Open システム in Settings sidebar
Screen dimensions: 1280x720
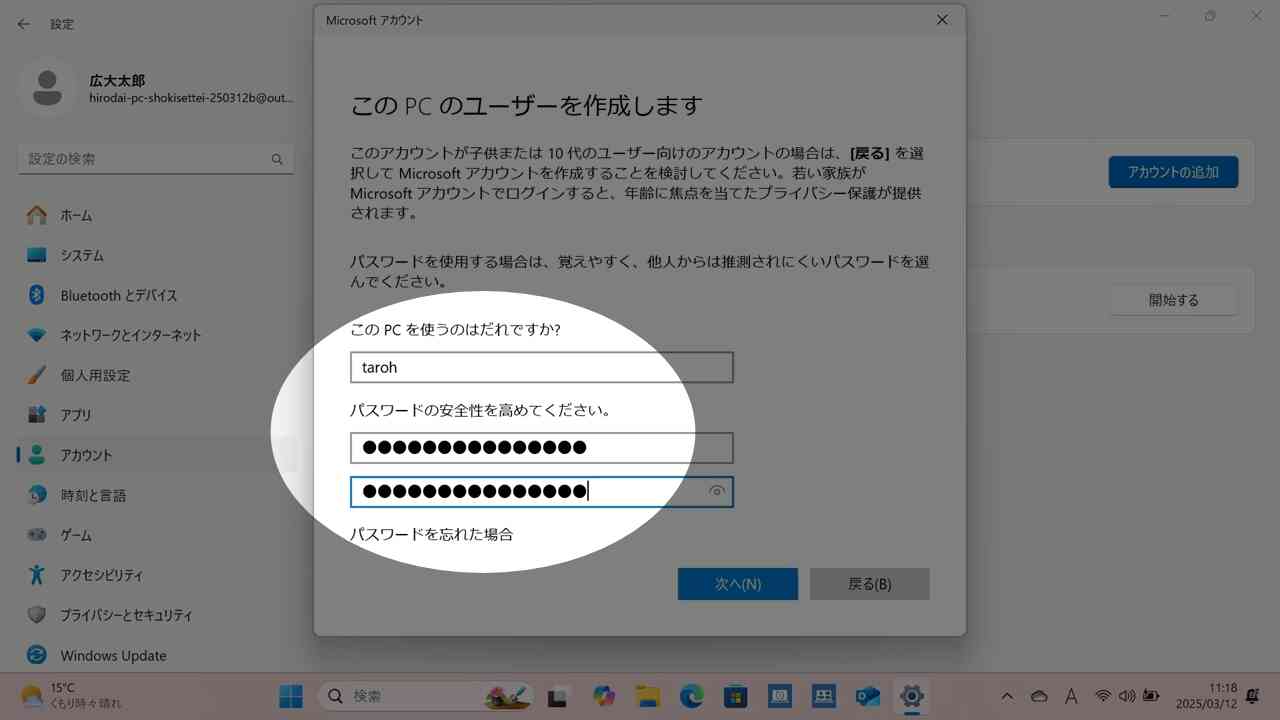tap(156, 255)
